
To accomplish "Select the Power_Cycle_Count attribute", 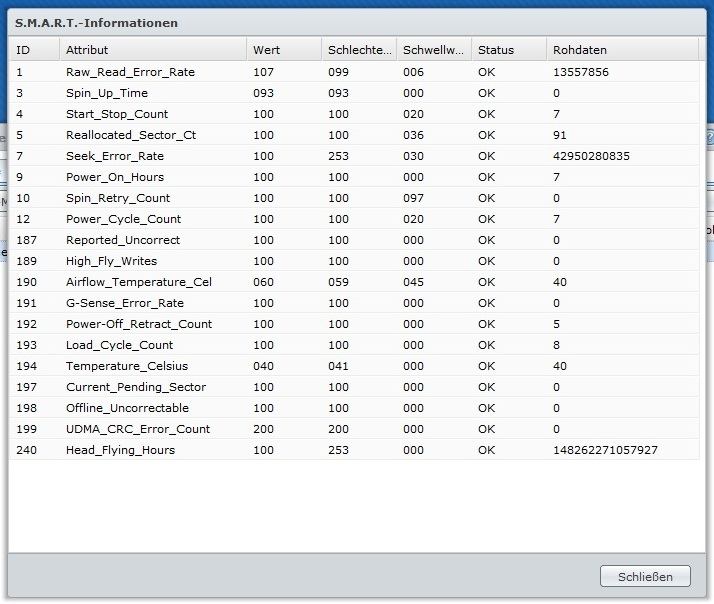I will [123, 219].
